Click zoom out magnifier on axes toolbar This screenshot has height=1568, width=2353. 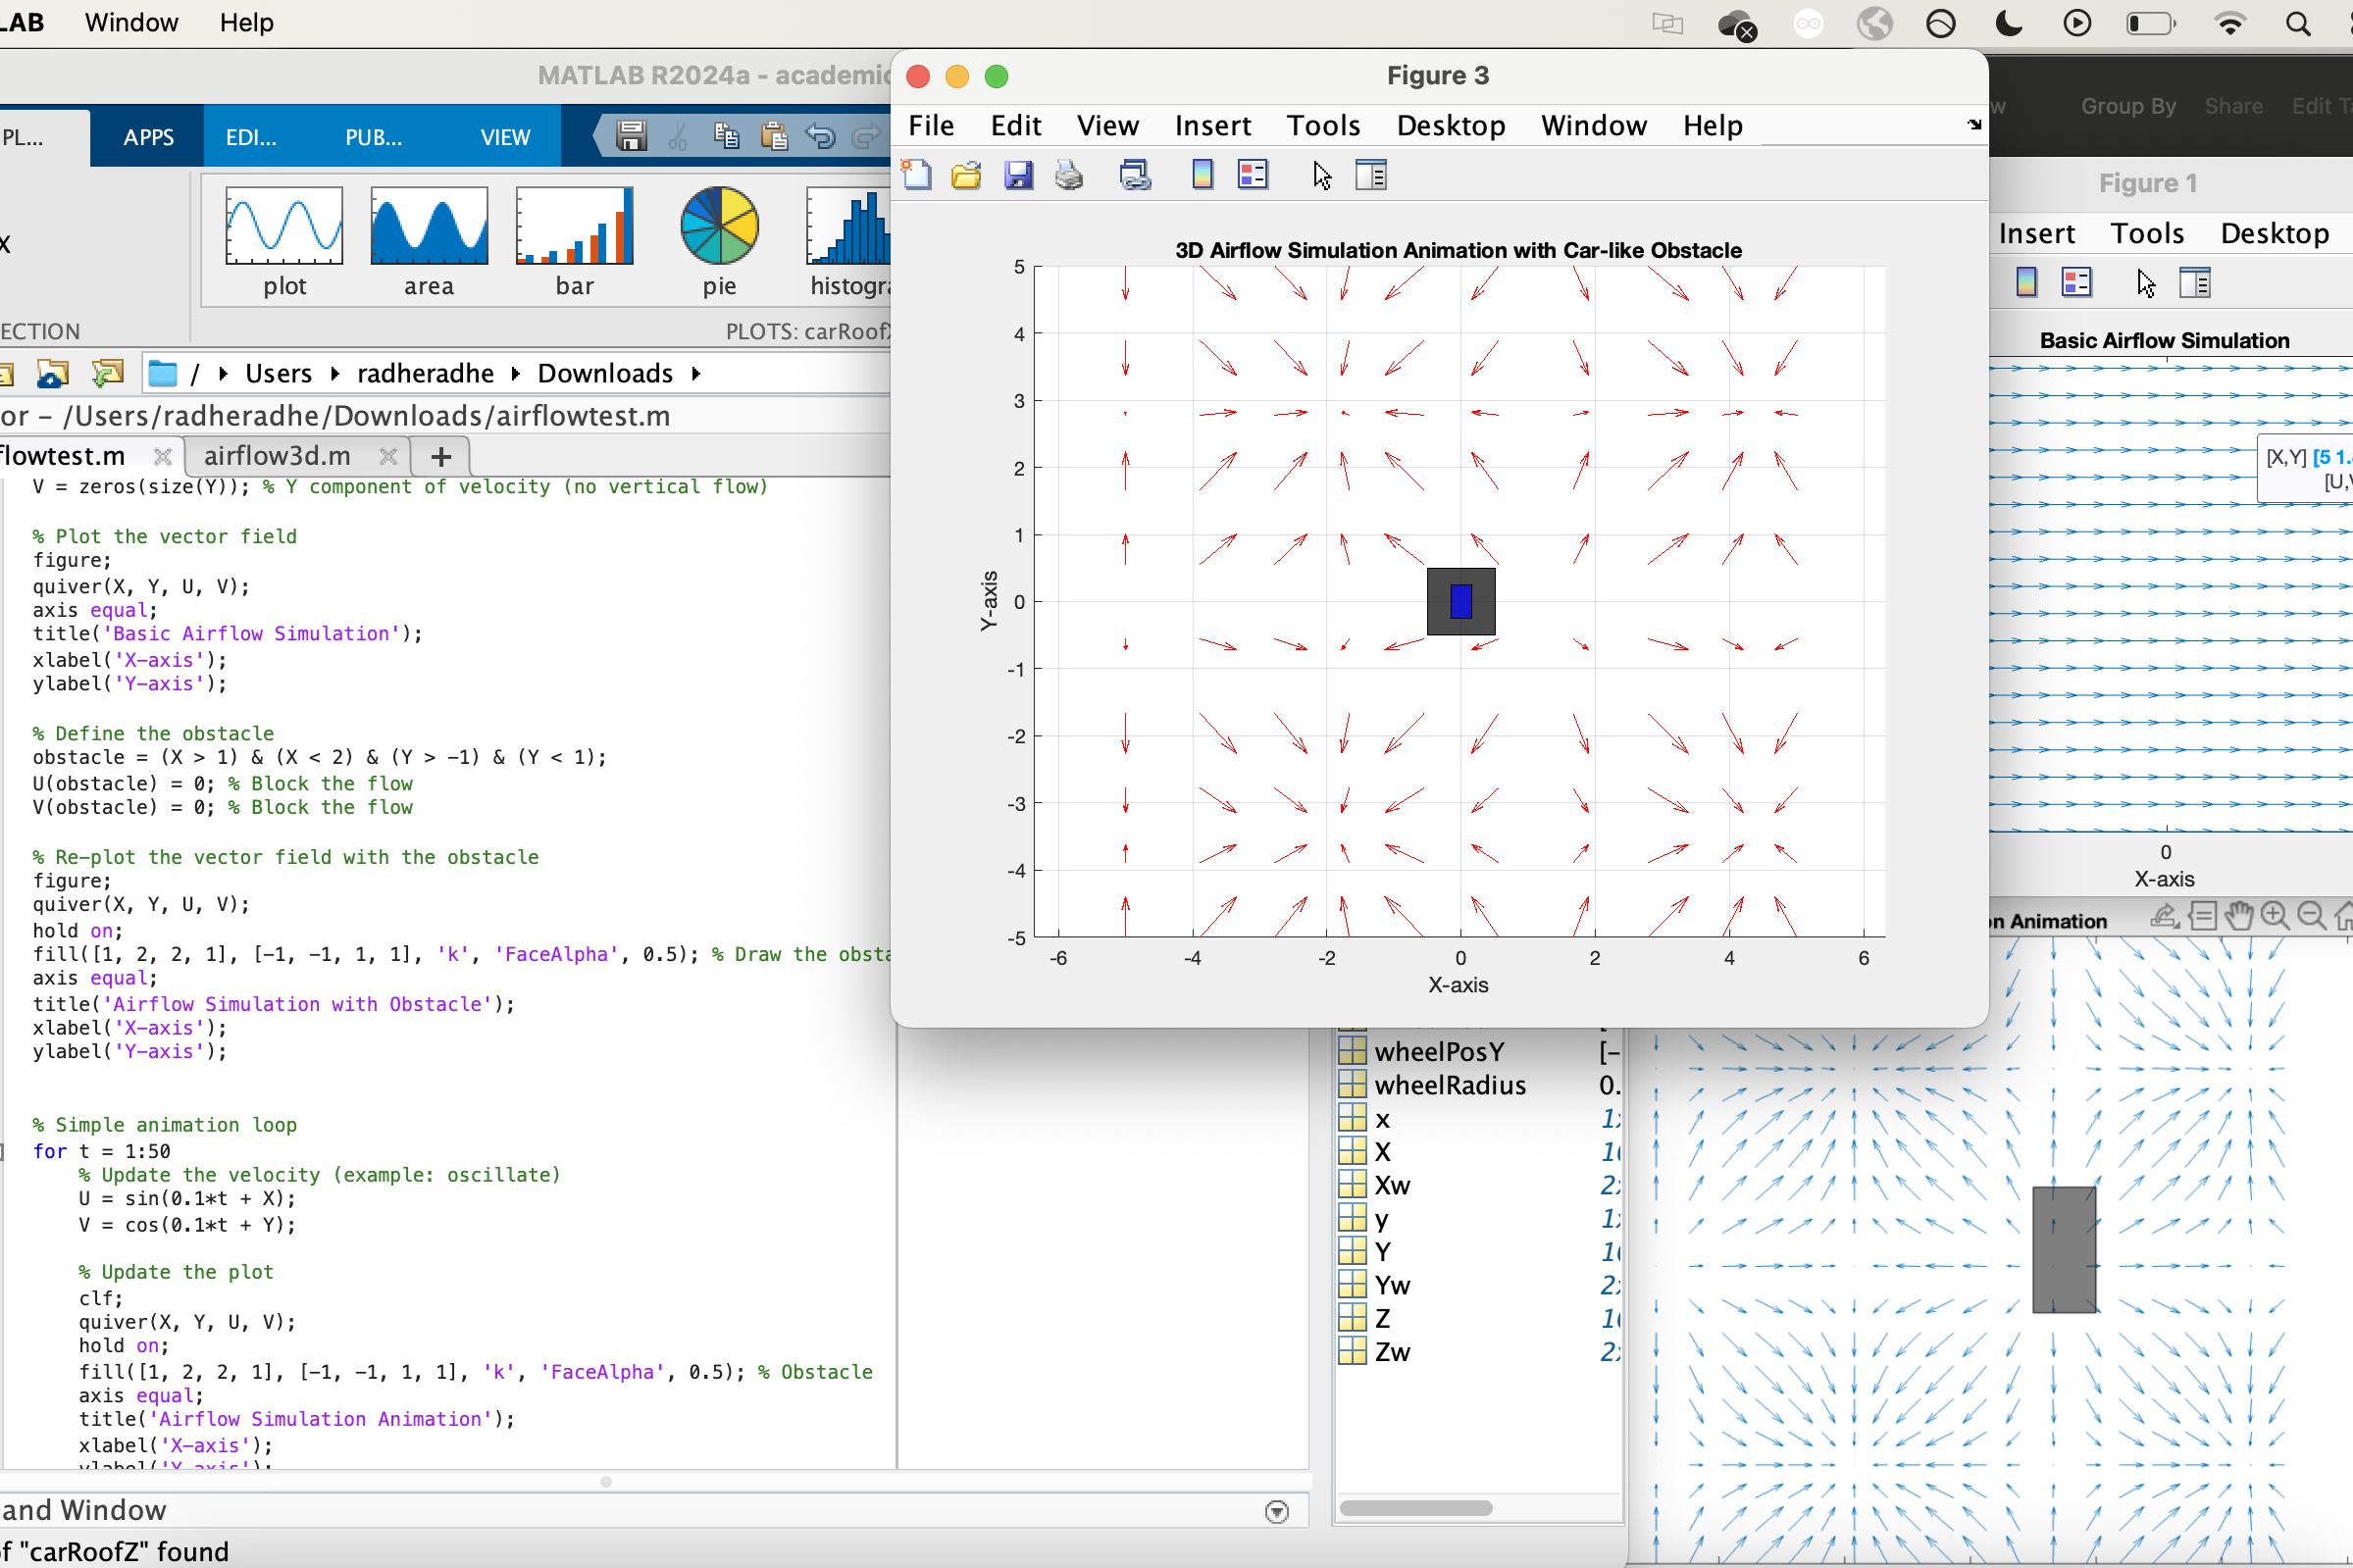(x=2311, y=915)
